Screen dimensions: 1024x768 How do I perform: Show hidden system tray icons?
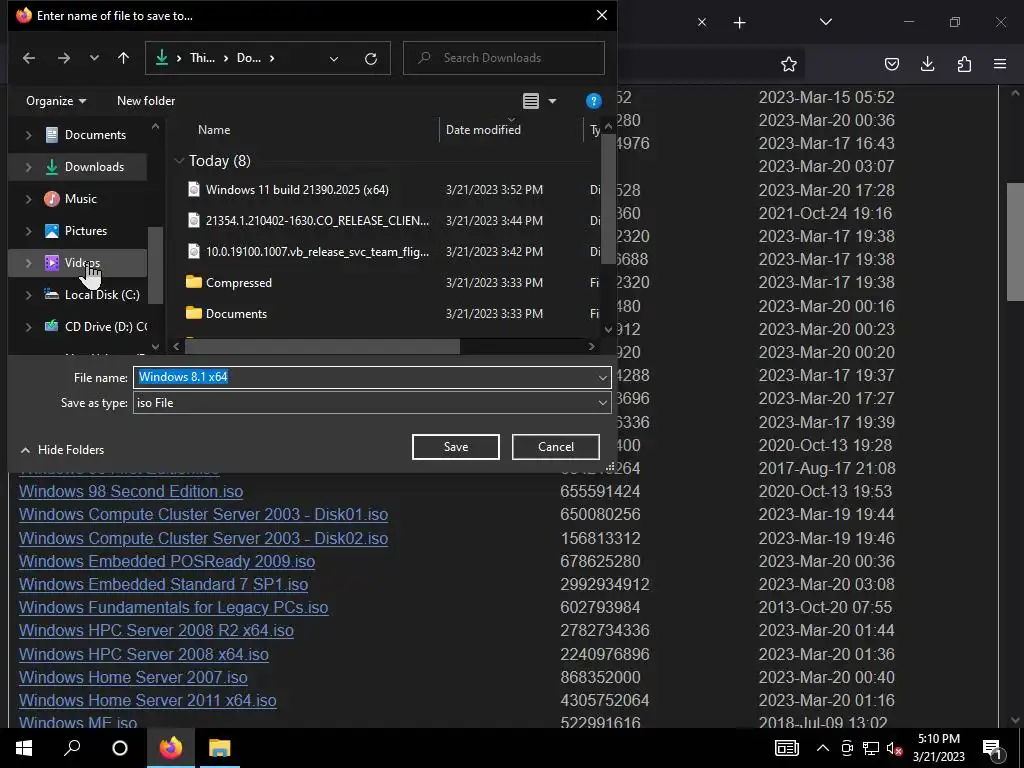pos(823,748)
